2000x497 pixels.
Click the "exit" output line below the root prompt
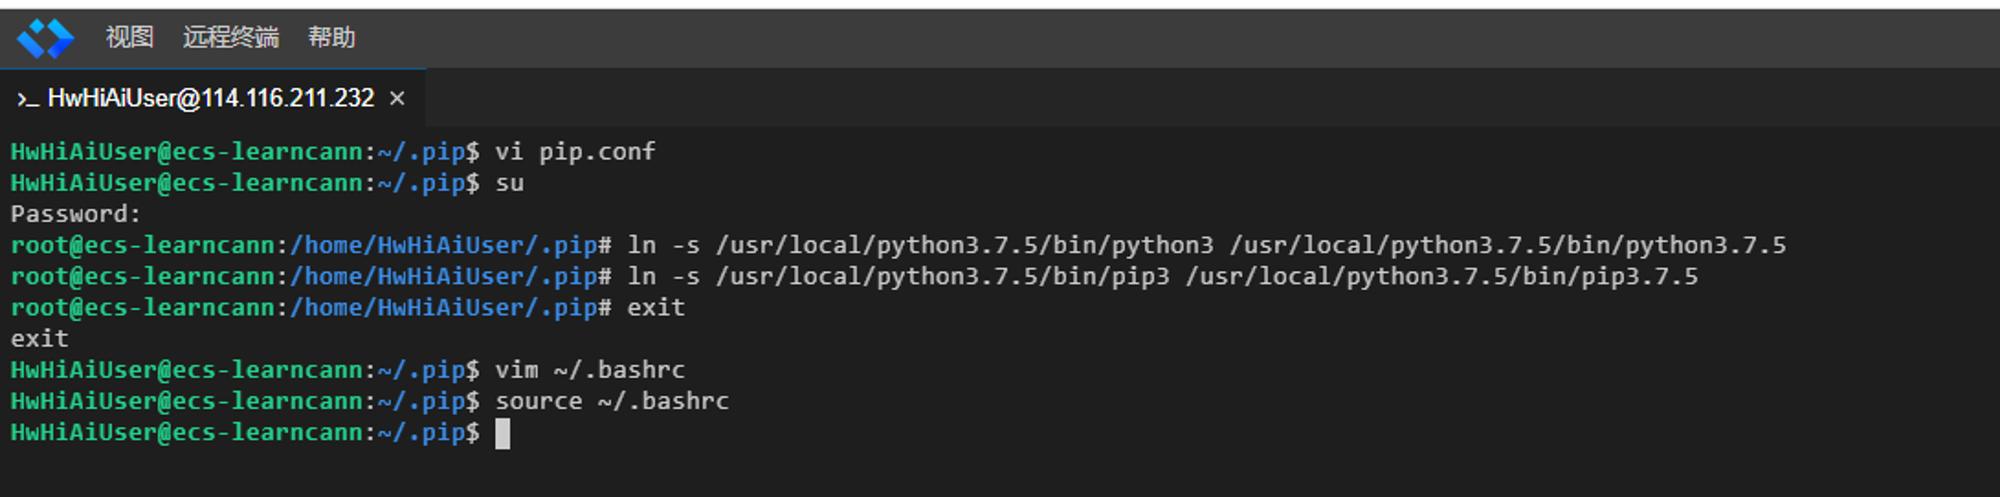pos(40,339)
